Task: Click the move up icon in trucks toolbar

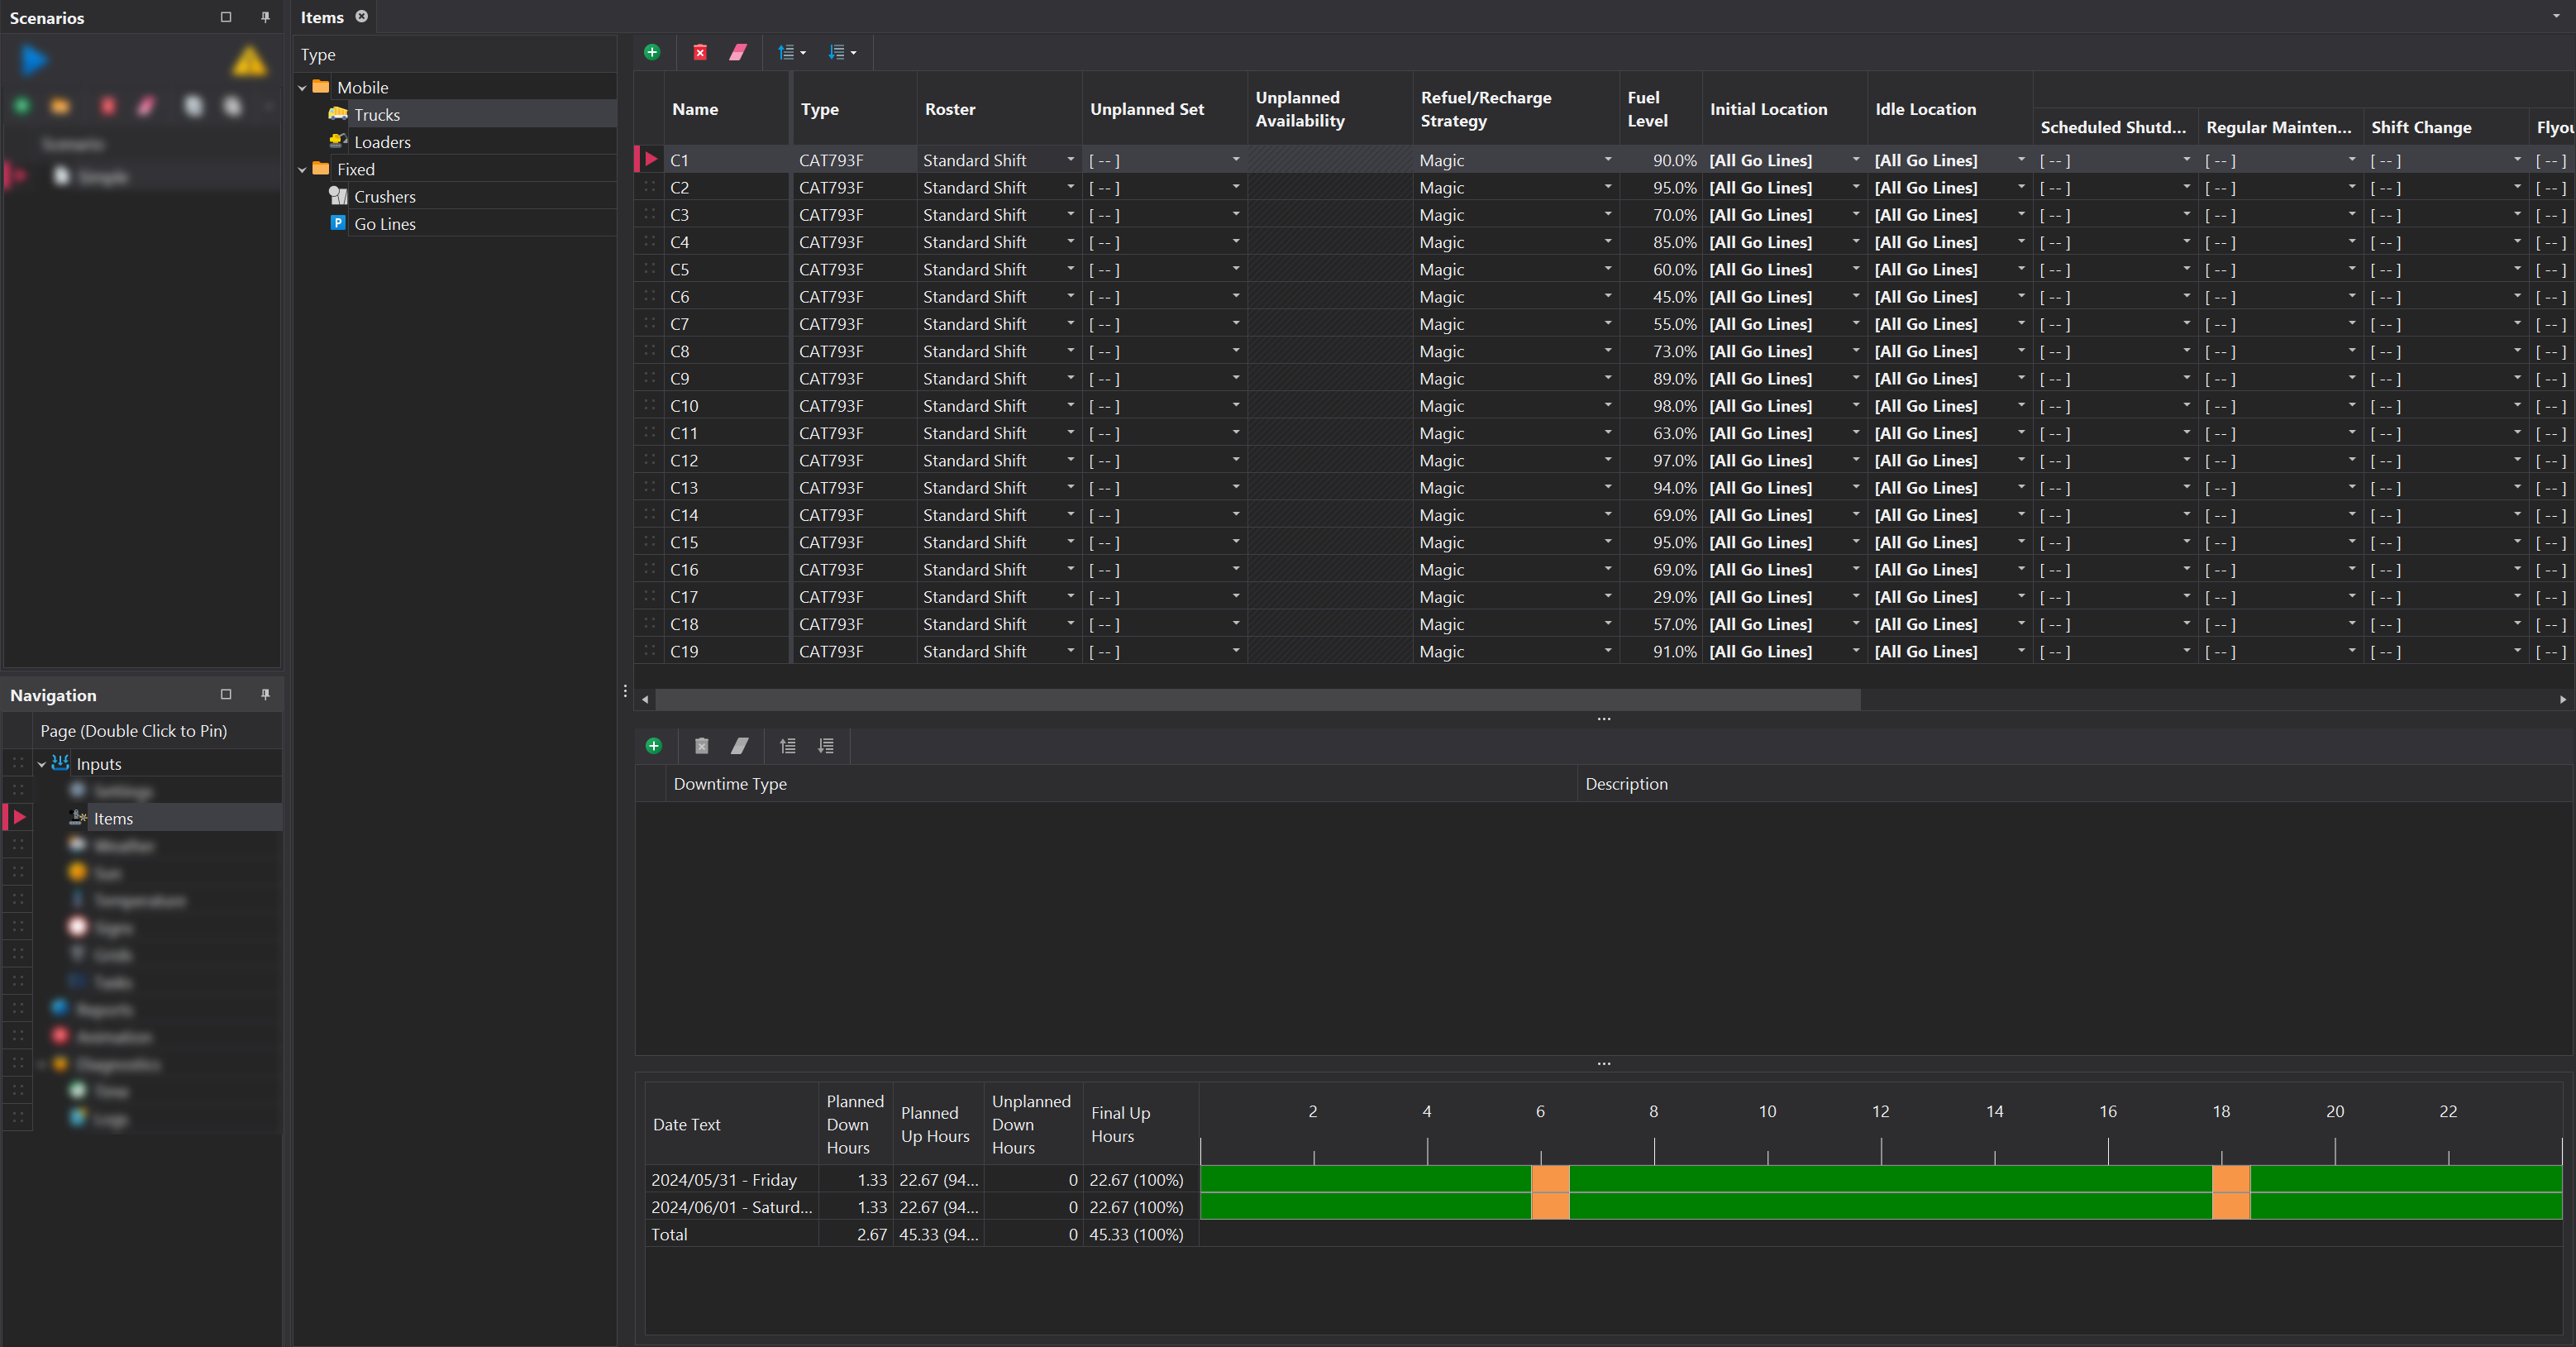Action: 787,52
